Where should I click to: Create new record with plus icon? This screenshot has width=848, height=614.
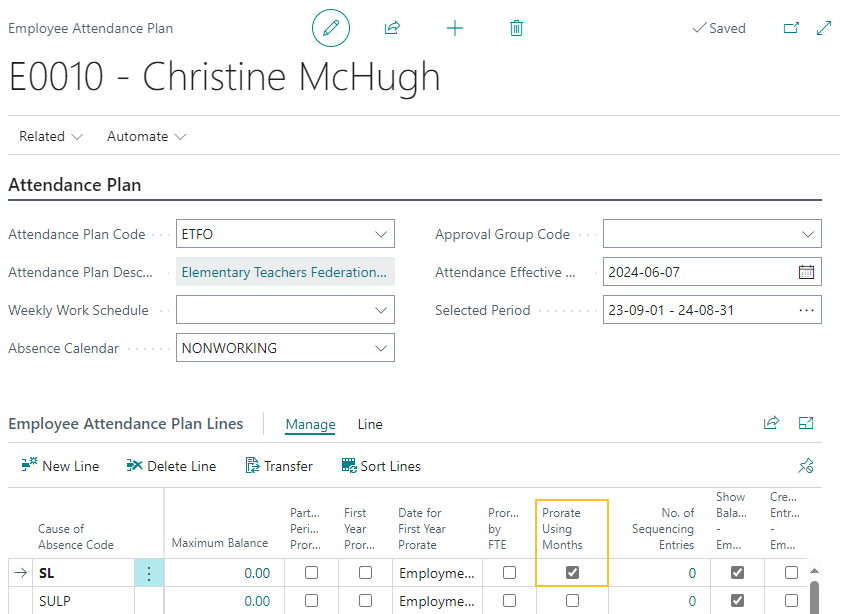(x=455, y=28)
